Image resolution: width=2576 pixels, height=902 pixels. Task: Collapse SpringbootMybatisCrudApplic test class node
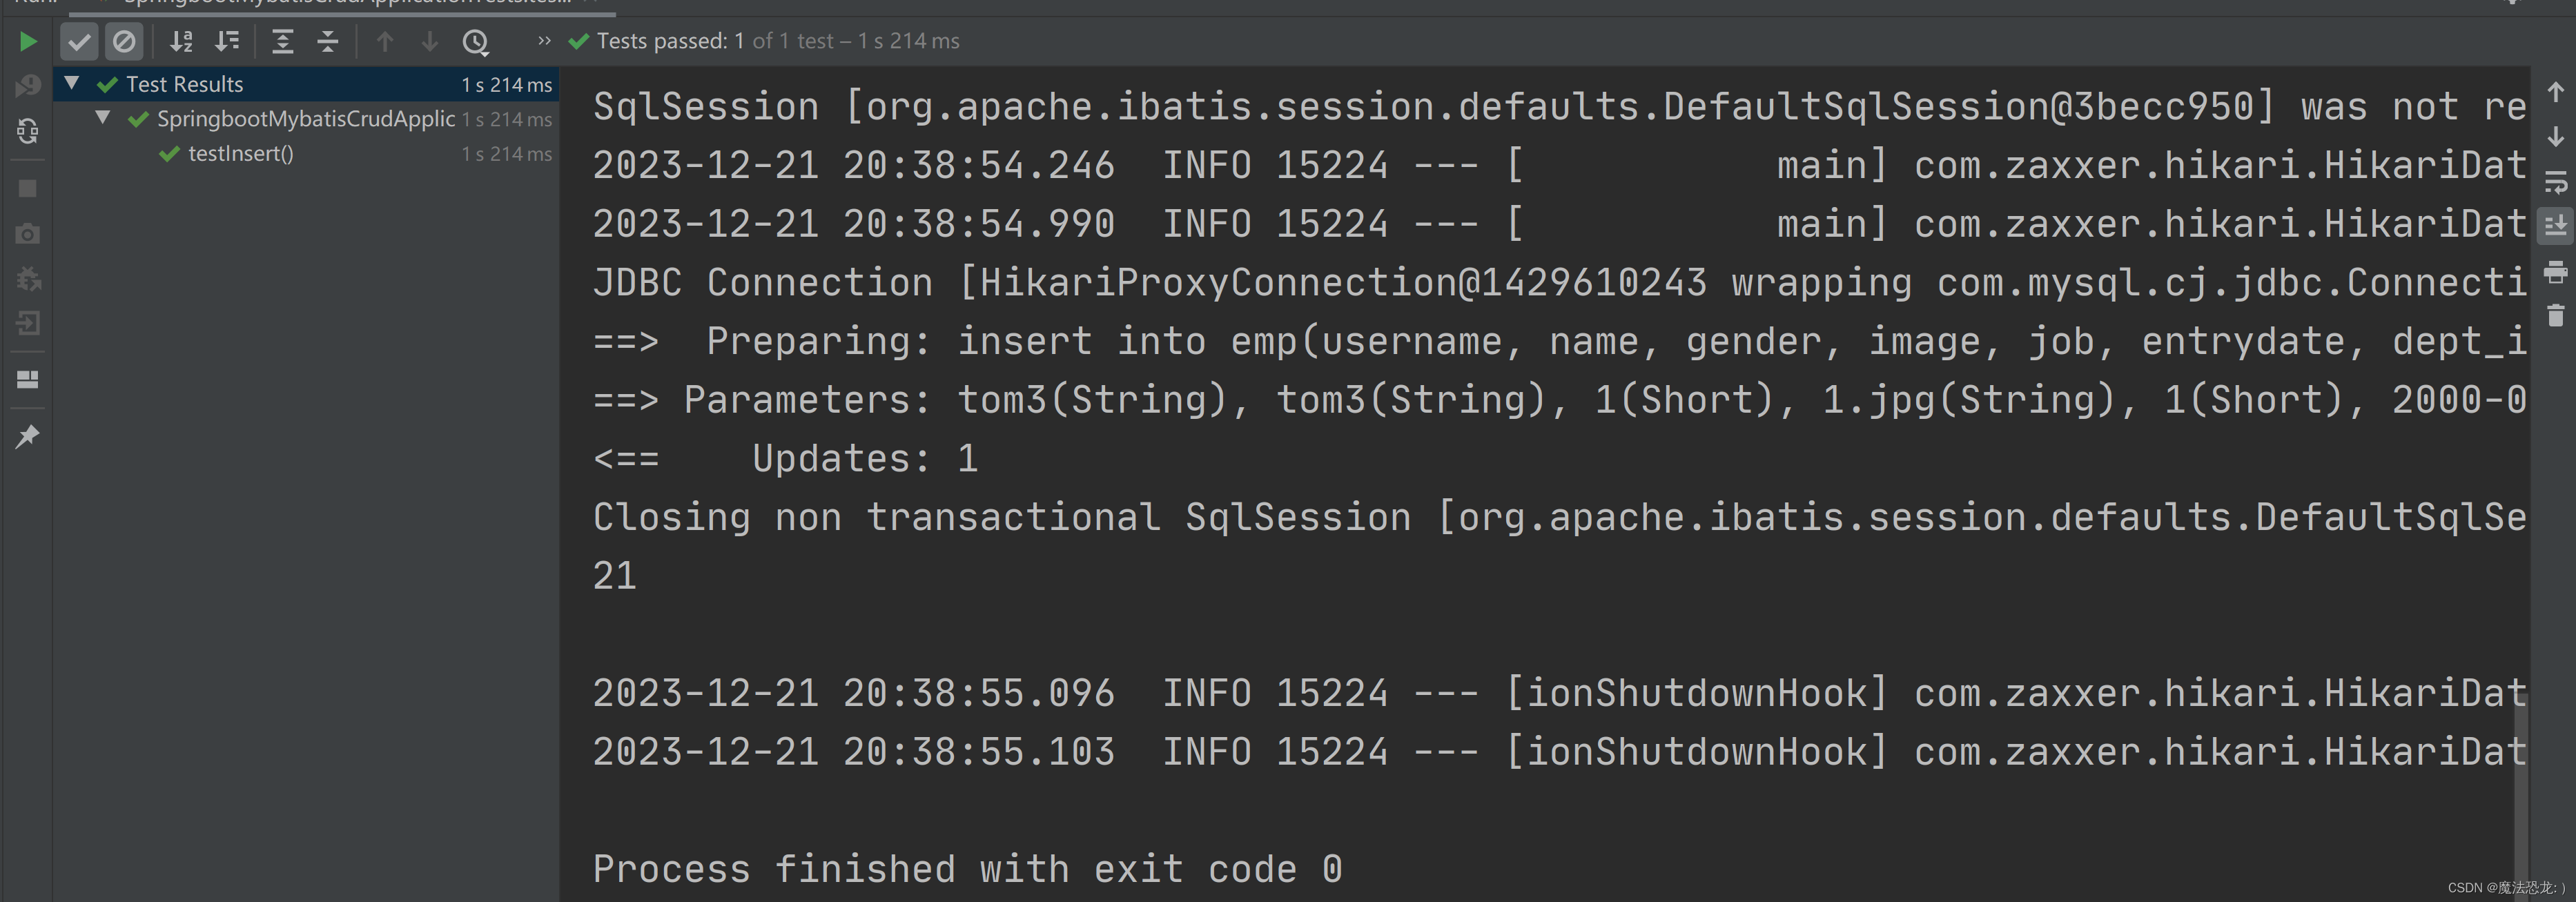pos(103,118)
